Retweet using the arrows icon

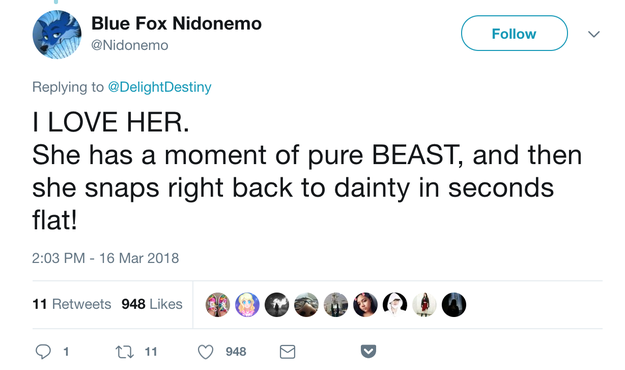click(124, 352)
